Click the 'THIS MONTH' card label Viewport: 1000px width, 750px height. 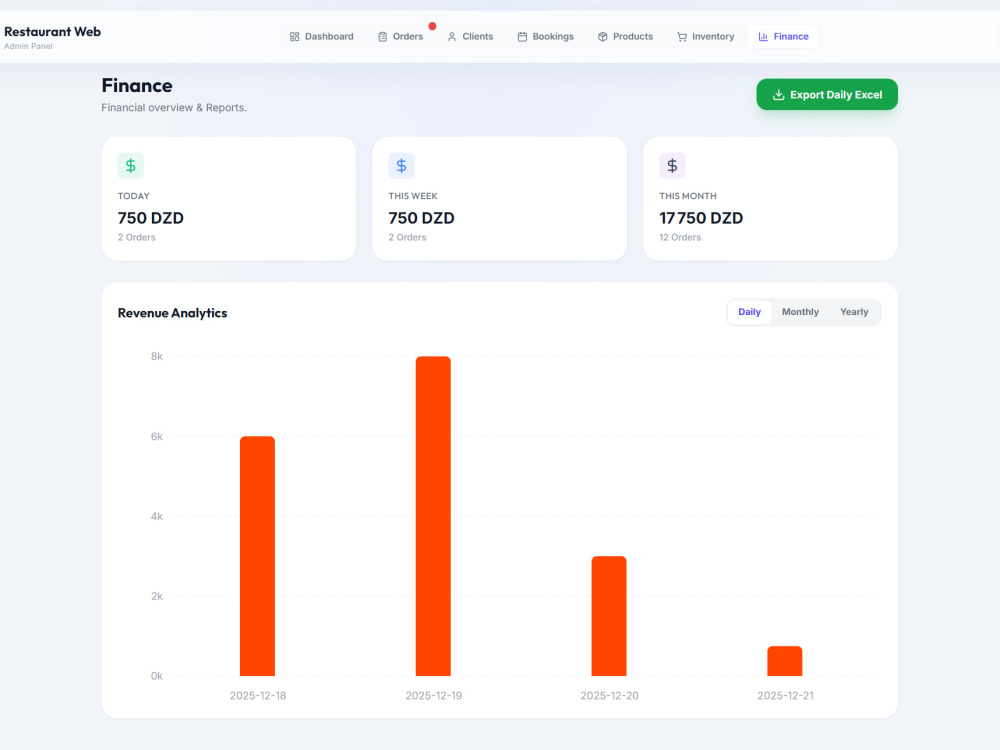click(x=688, y=196)
